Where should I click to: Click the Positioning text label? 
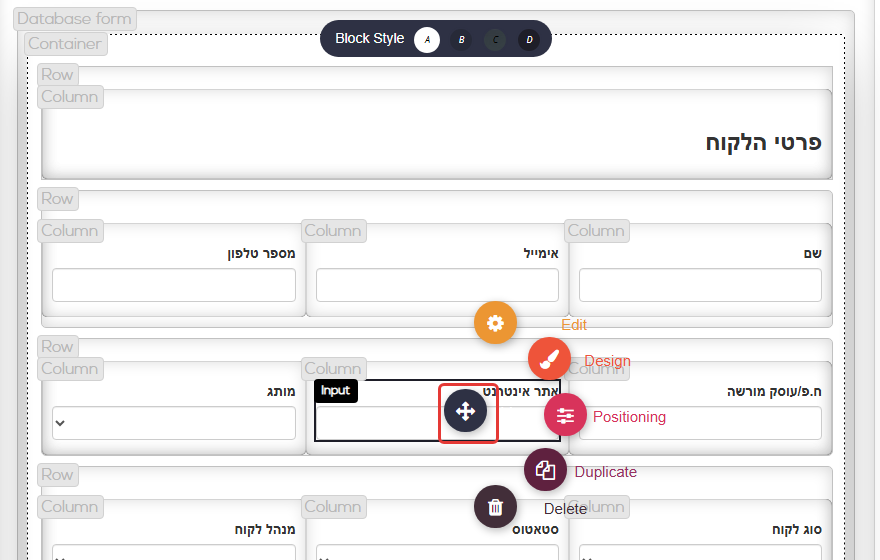pyautogui.click(x=629, y=417)
